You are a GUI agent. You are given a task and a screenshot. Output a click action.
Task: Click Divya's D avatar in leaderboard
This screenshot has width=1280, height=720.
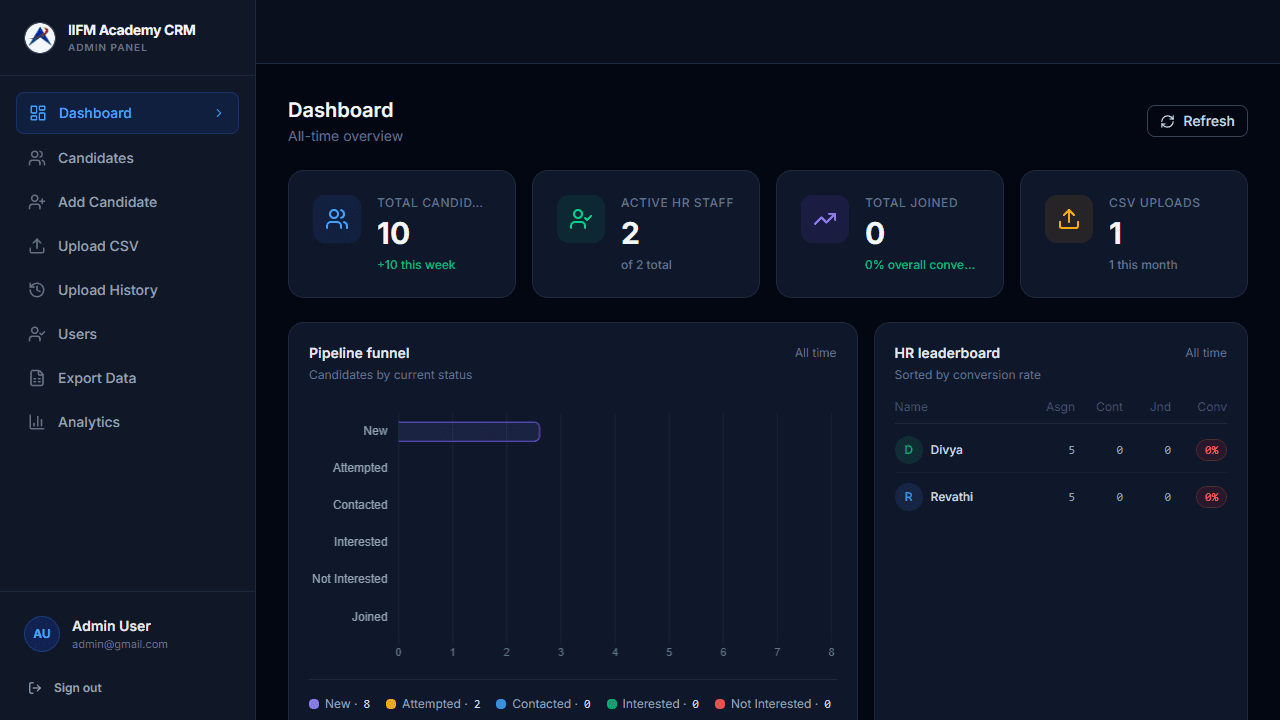pos(909,450)
